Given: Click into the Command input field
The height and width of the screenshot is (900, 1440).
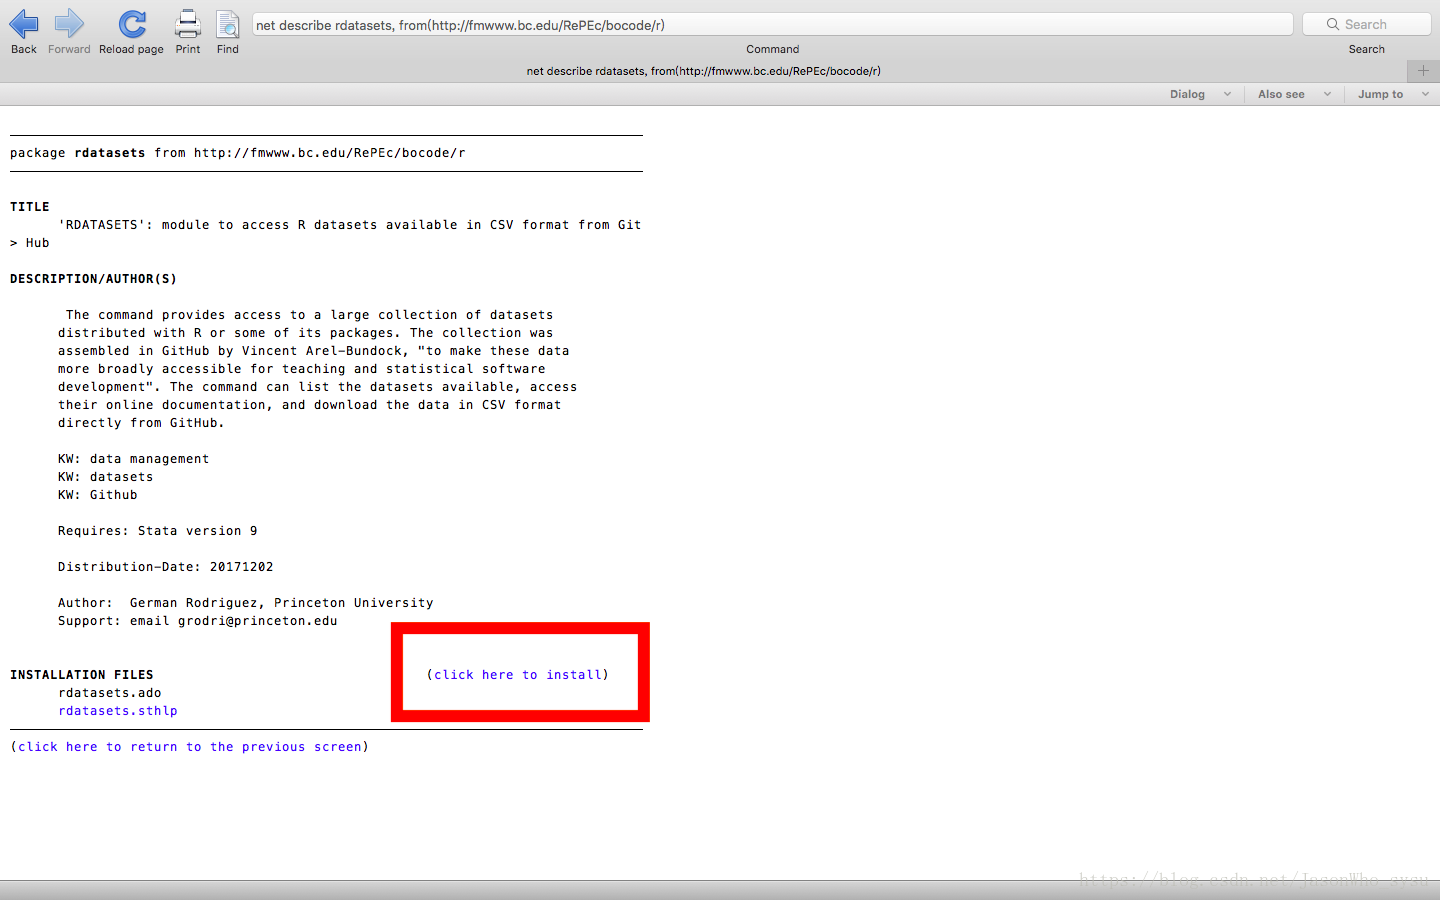Looking at the screenshot, I should click(x=772, y=25).
